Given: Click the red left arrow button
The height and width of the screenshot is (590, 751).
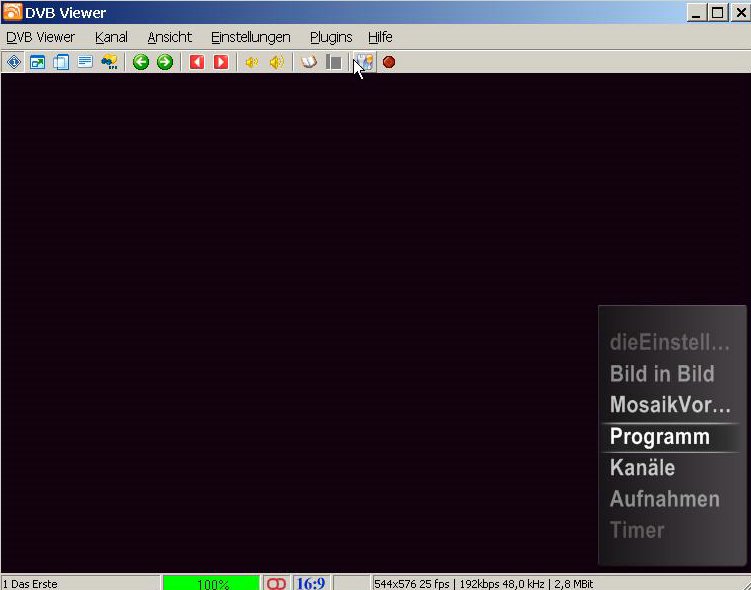Looking at the screenshot, I should coord(197,62).
